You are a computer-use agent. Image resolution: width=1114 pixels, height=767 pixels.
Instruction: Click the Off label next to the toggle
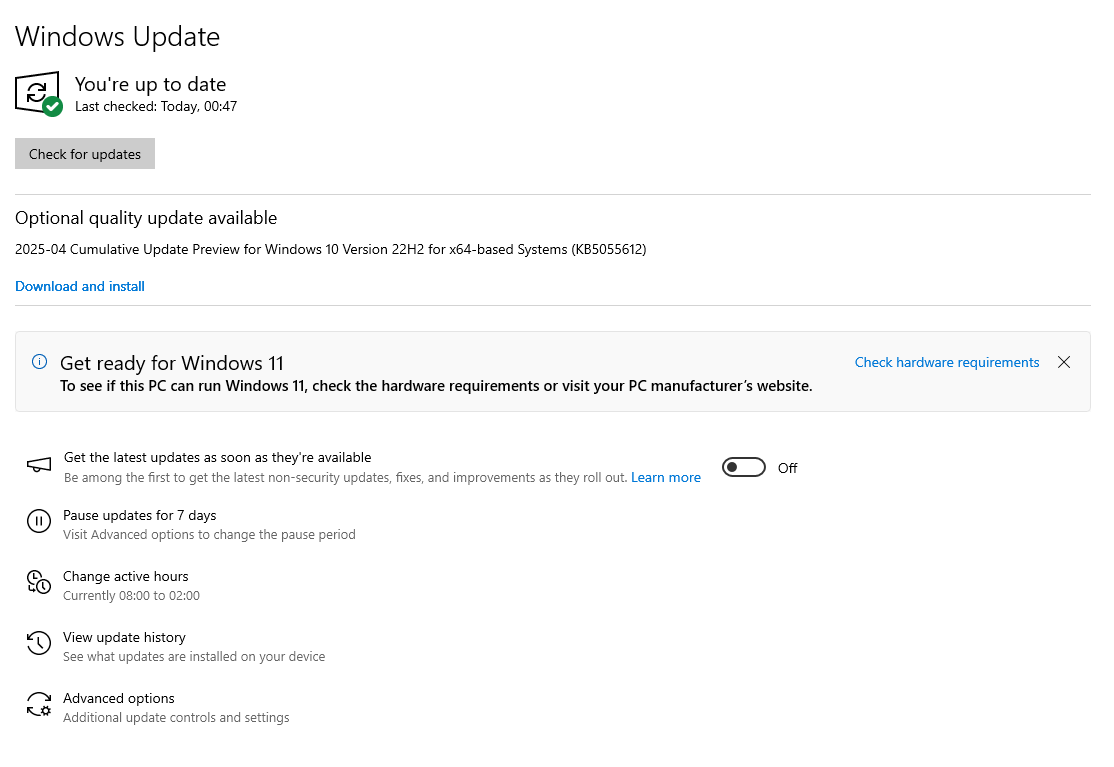point(787,468)
